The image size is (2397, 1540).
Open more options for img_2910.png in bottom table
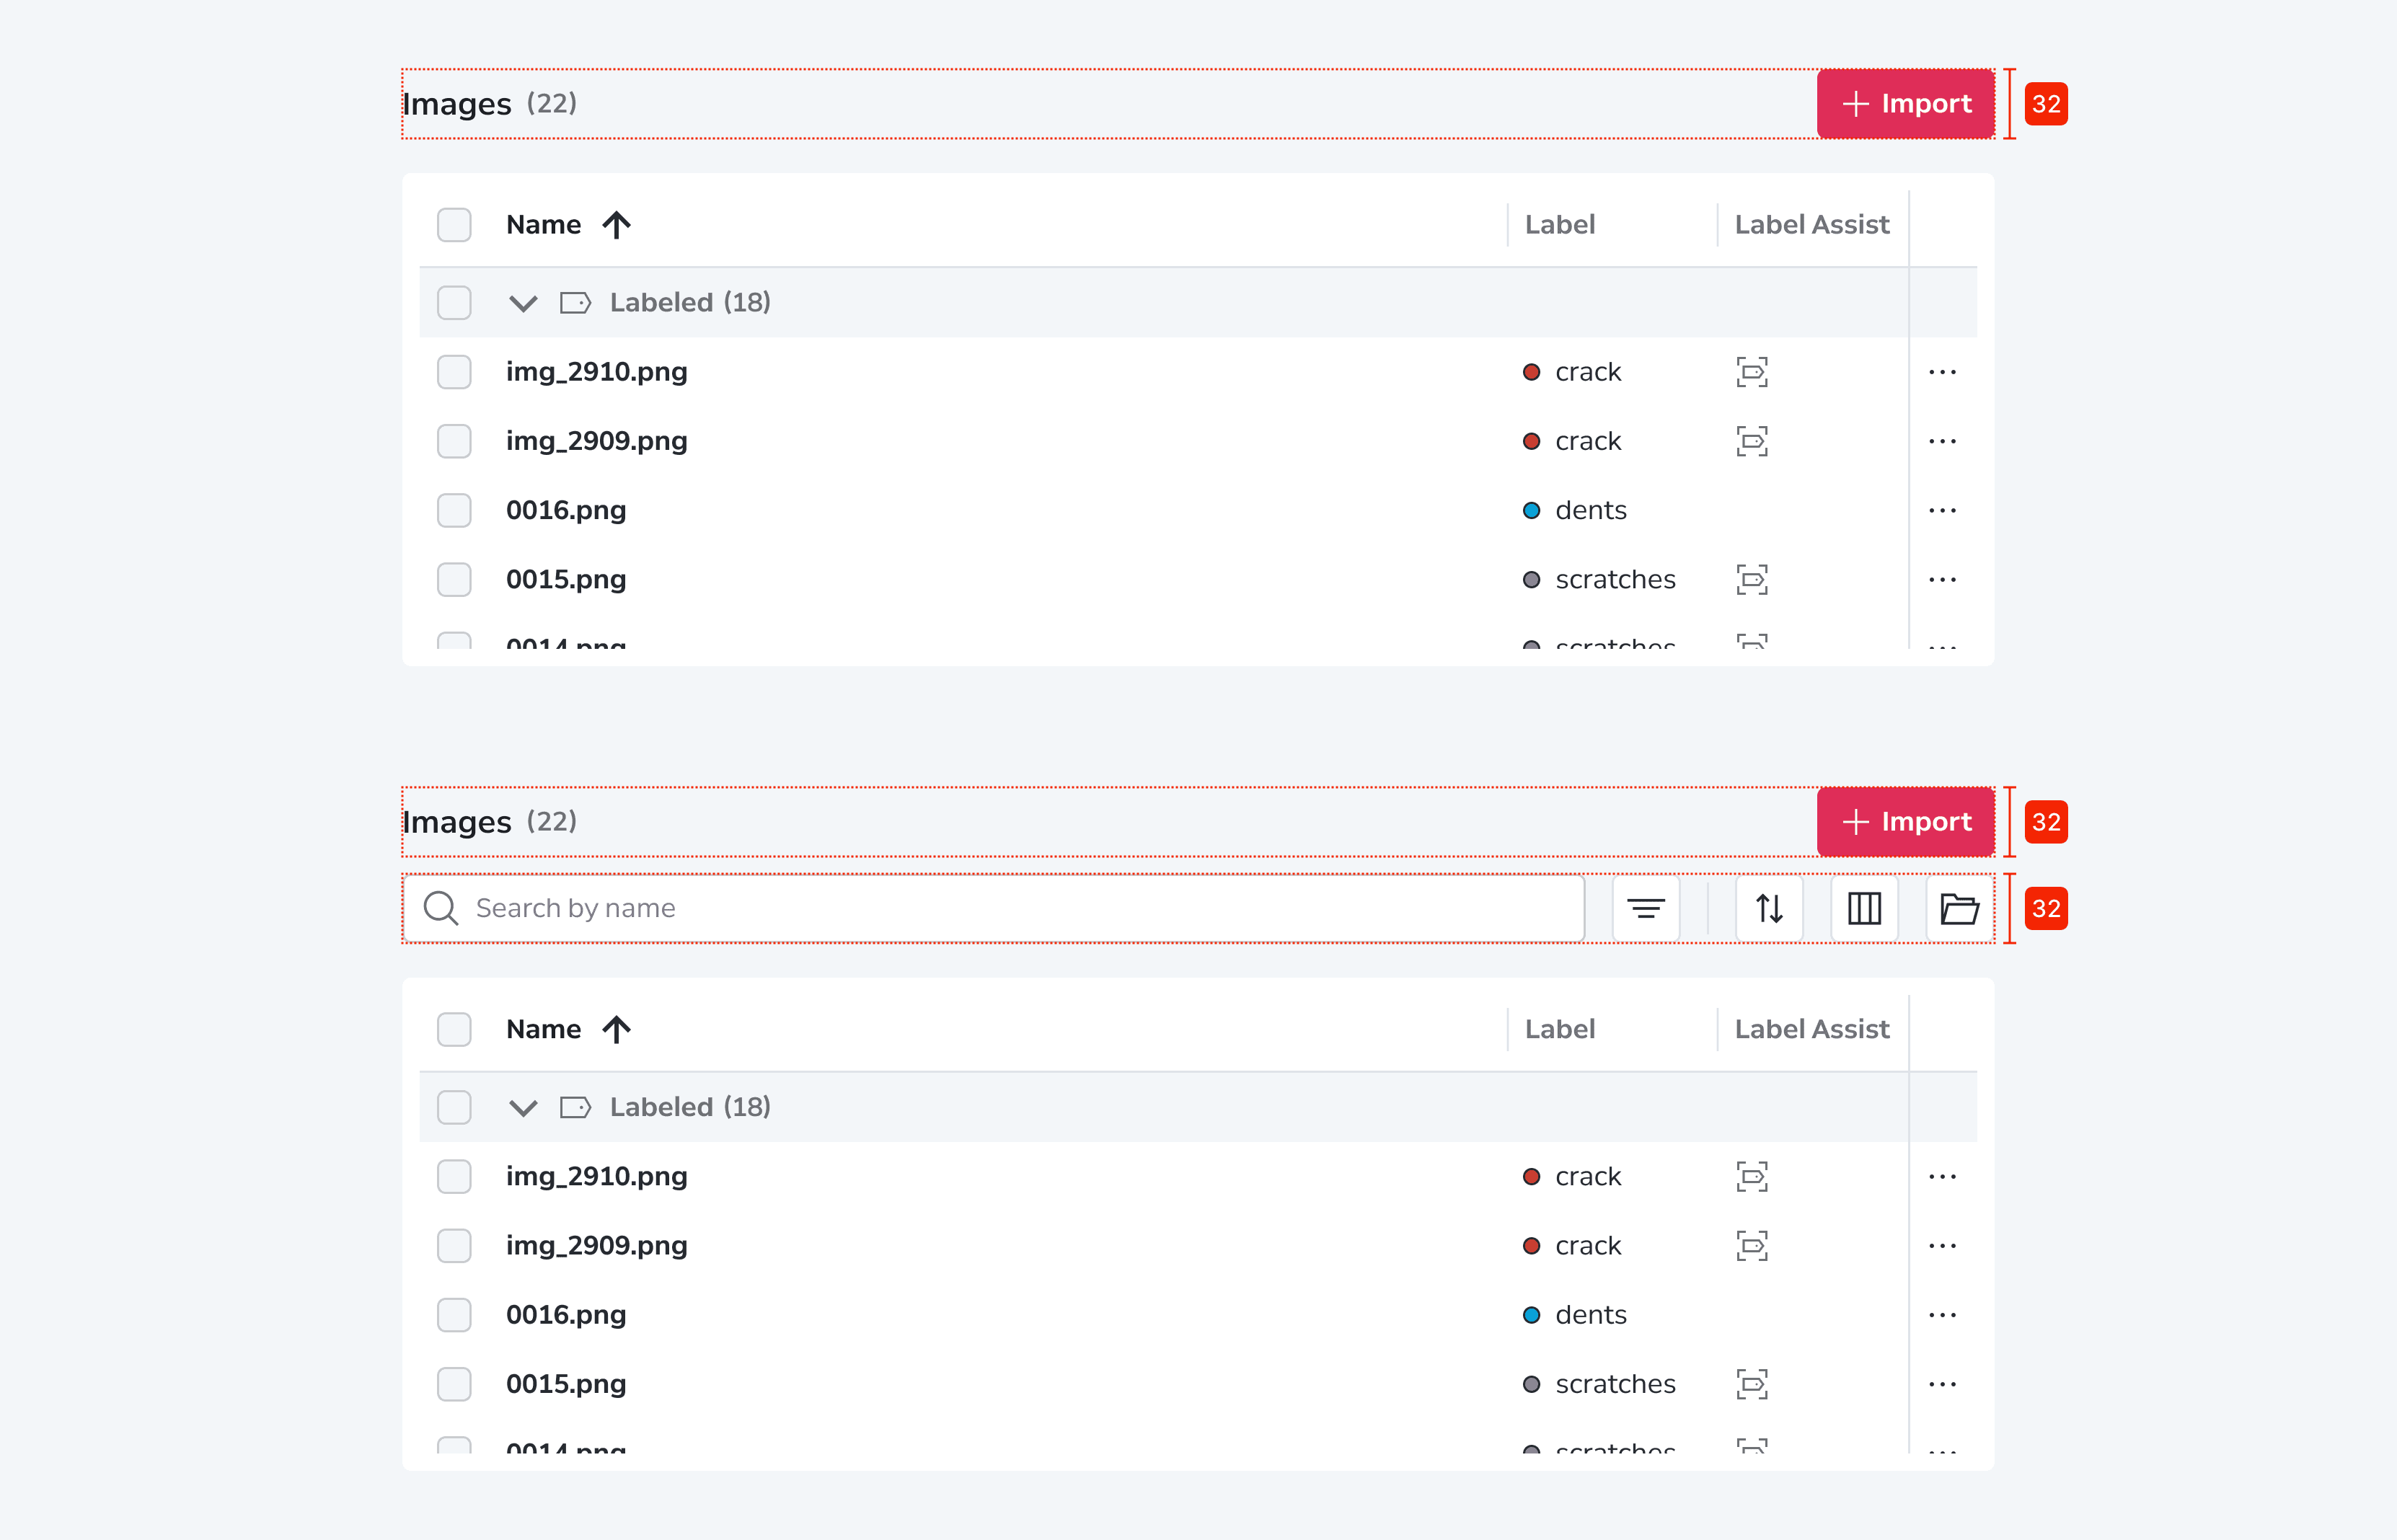pos(1942,1176)
